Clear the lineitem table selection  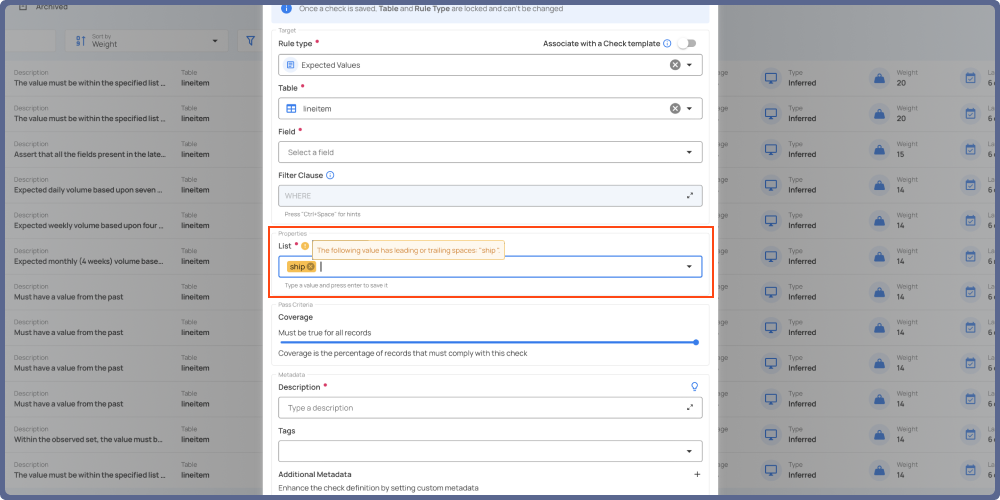(x=675, y=109)
